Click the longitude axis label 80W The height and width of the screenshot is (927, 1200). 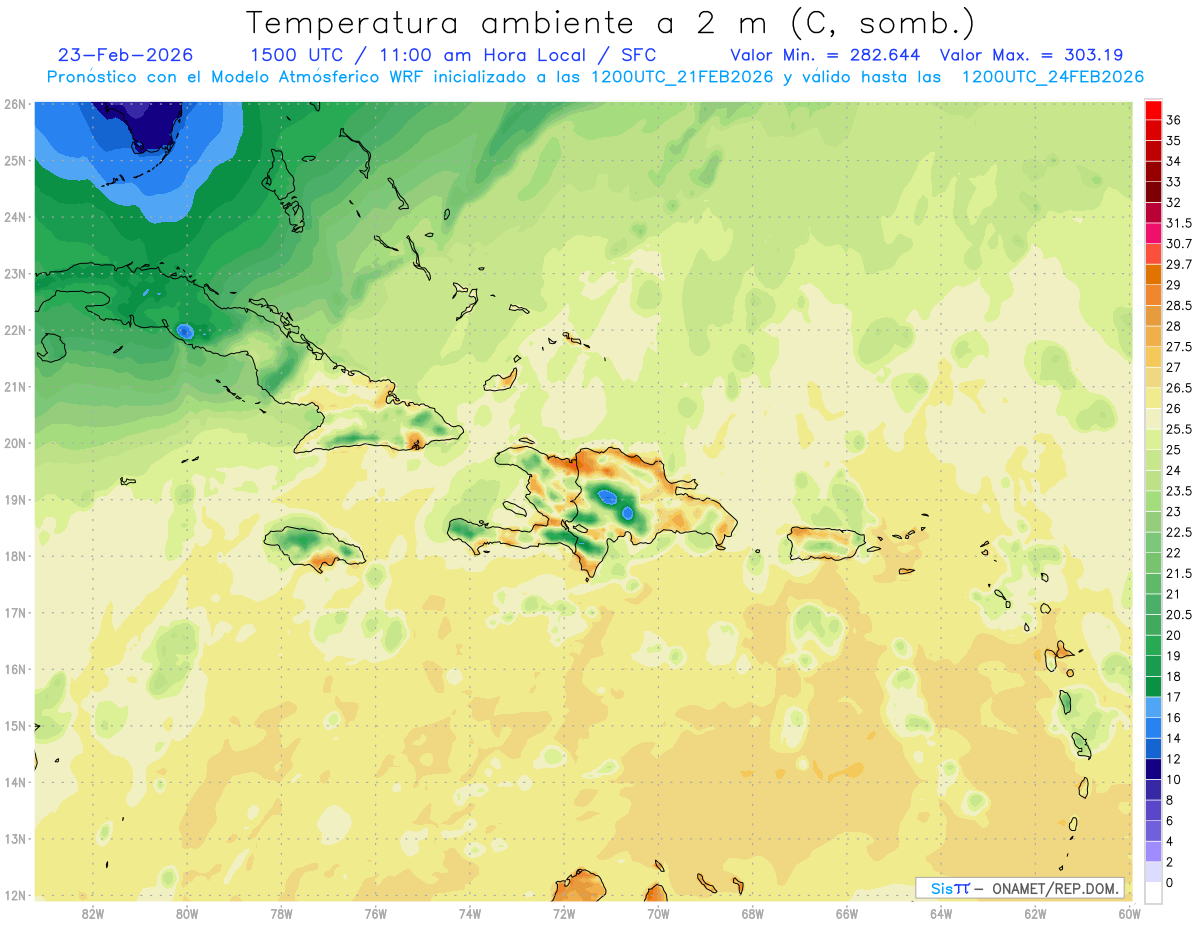point(187,913)
